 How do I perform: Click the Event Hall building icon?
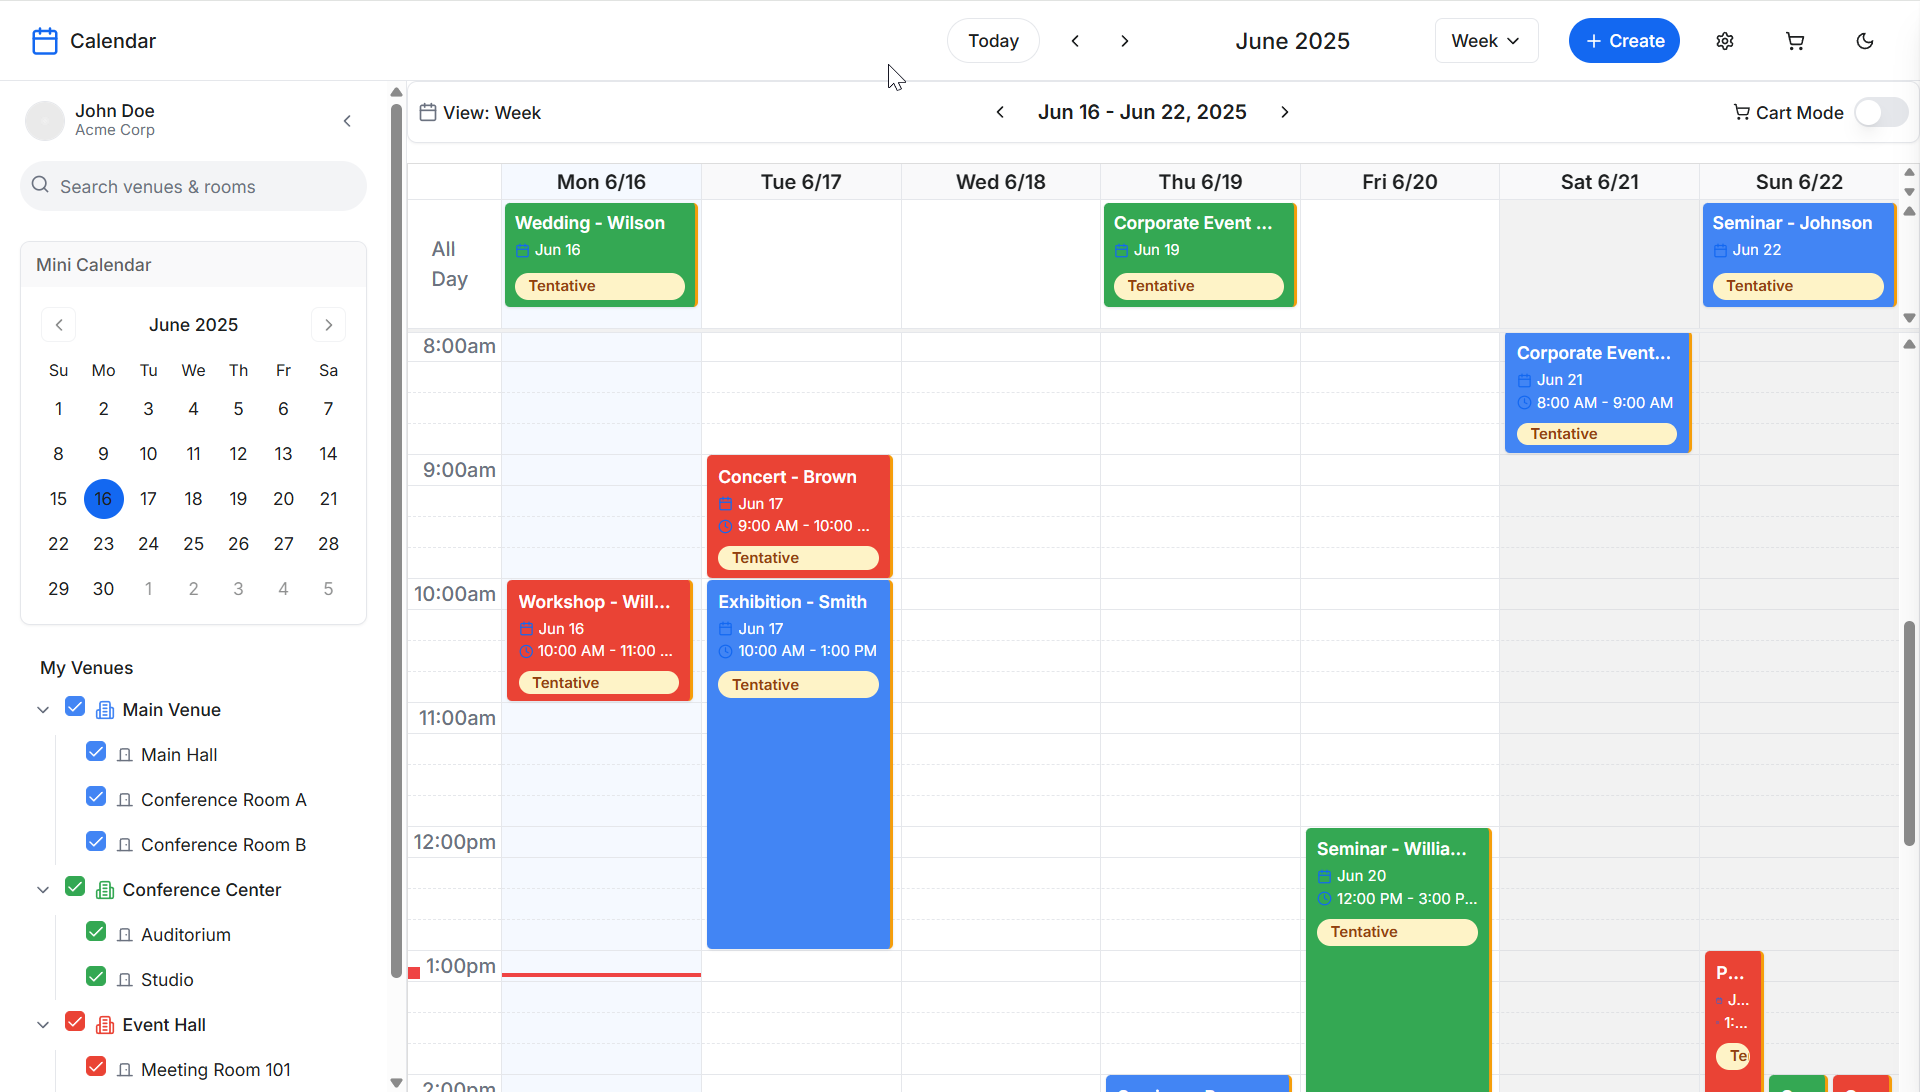click(105, 1025)
